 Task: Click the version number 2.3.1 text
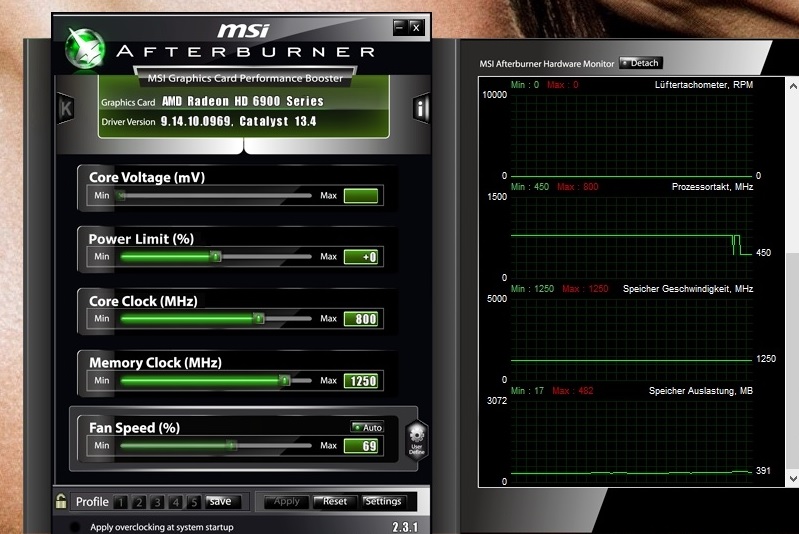pyautogui.click(x=405, y=527)
